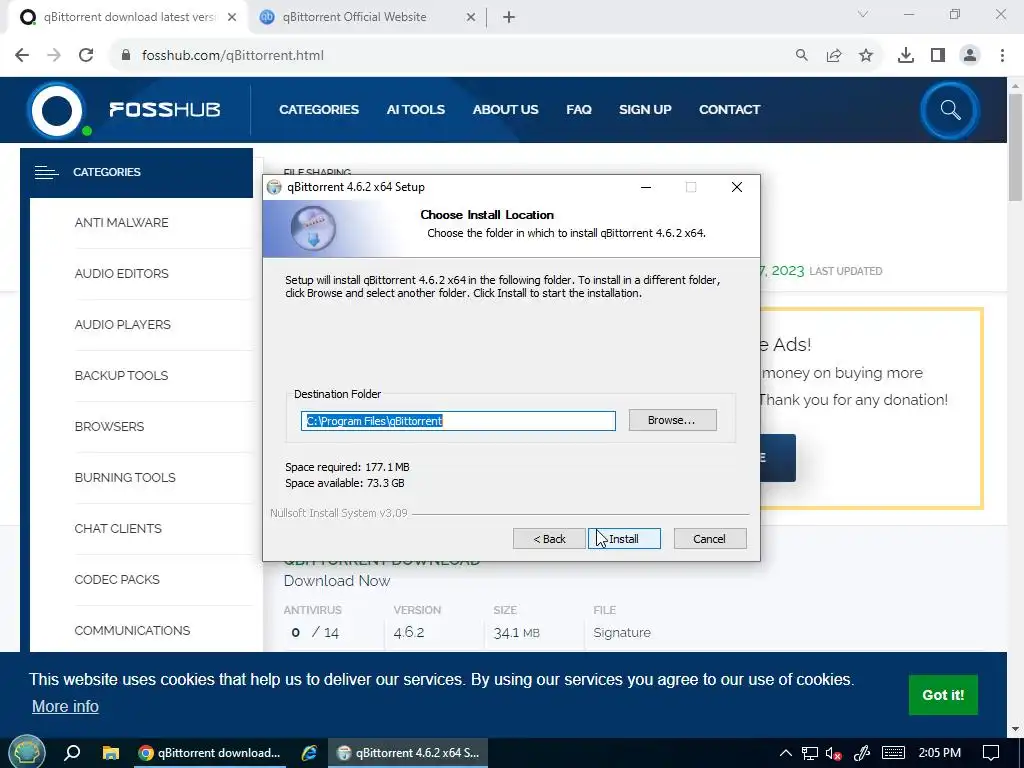
Task: Click the hamburger icon beside CATEGORIES sidebar
Action: (46, 172)
